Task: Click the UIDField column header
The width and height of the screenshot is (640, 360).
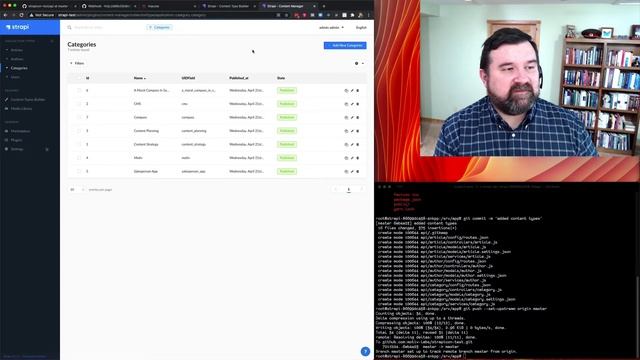Action: 188,78
